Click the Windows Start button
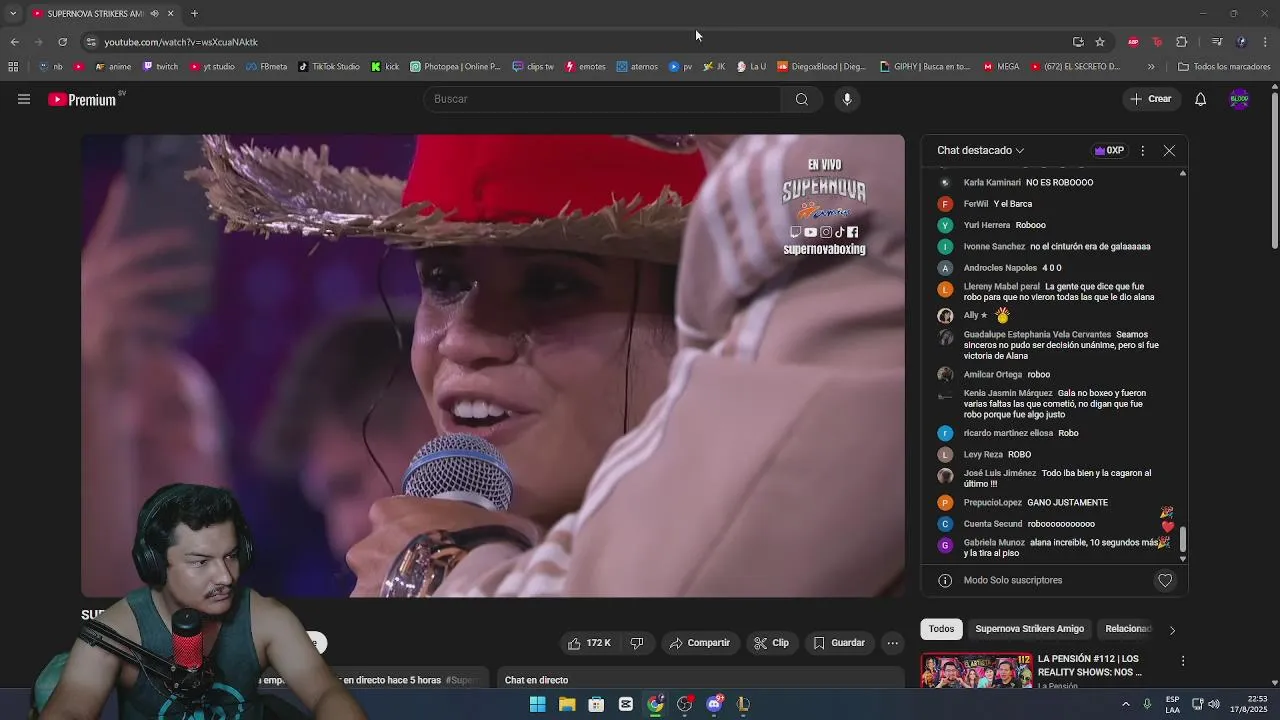The height and width of the screenshot is (720, 1280). (x=537, y=704)
